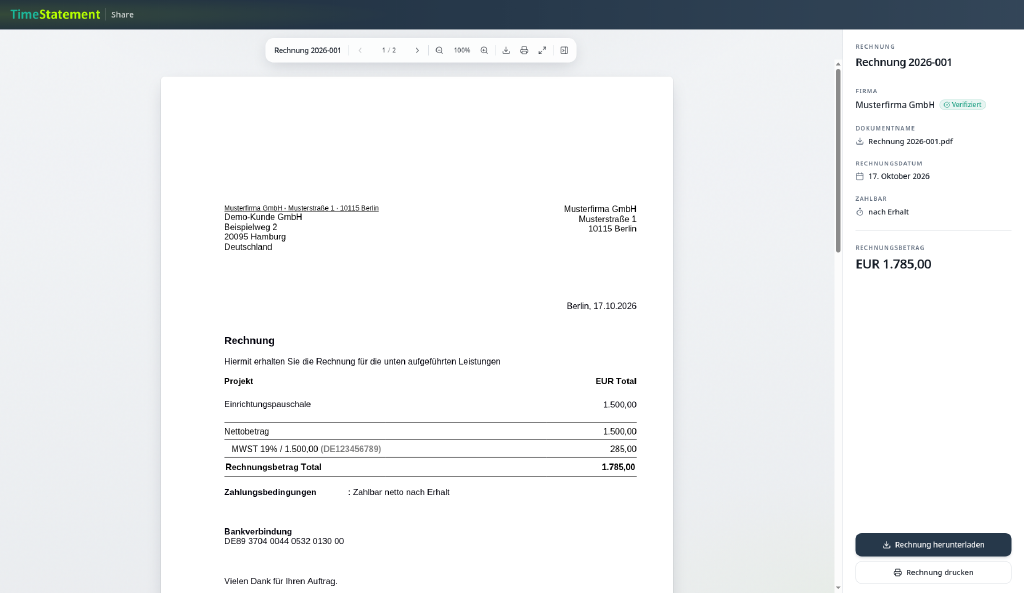
Task: Click Musterfirma GmbH in the sidebar
Action: [x=895, y=104]
